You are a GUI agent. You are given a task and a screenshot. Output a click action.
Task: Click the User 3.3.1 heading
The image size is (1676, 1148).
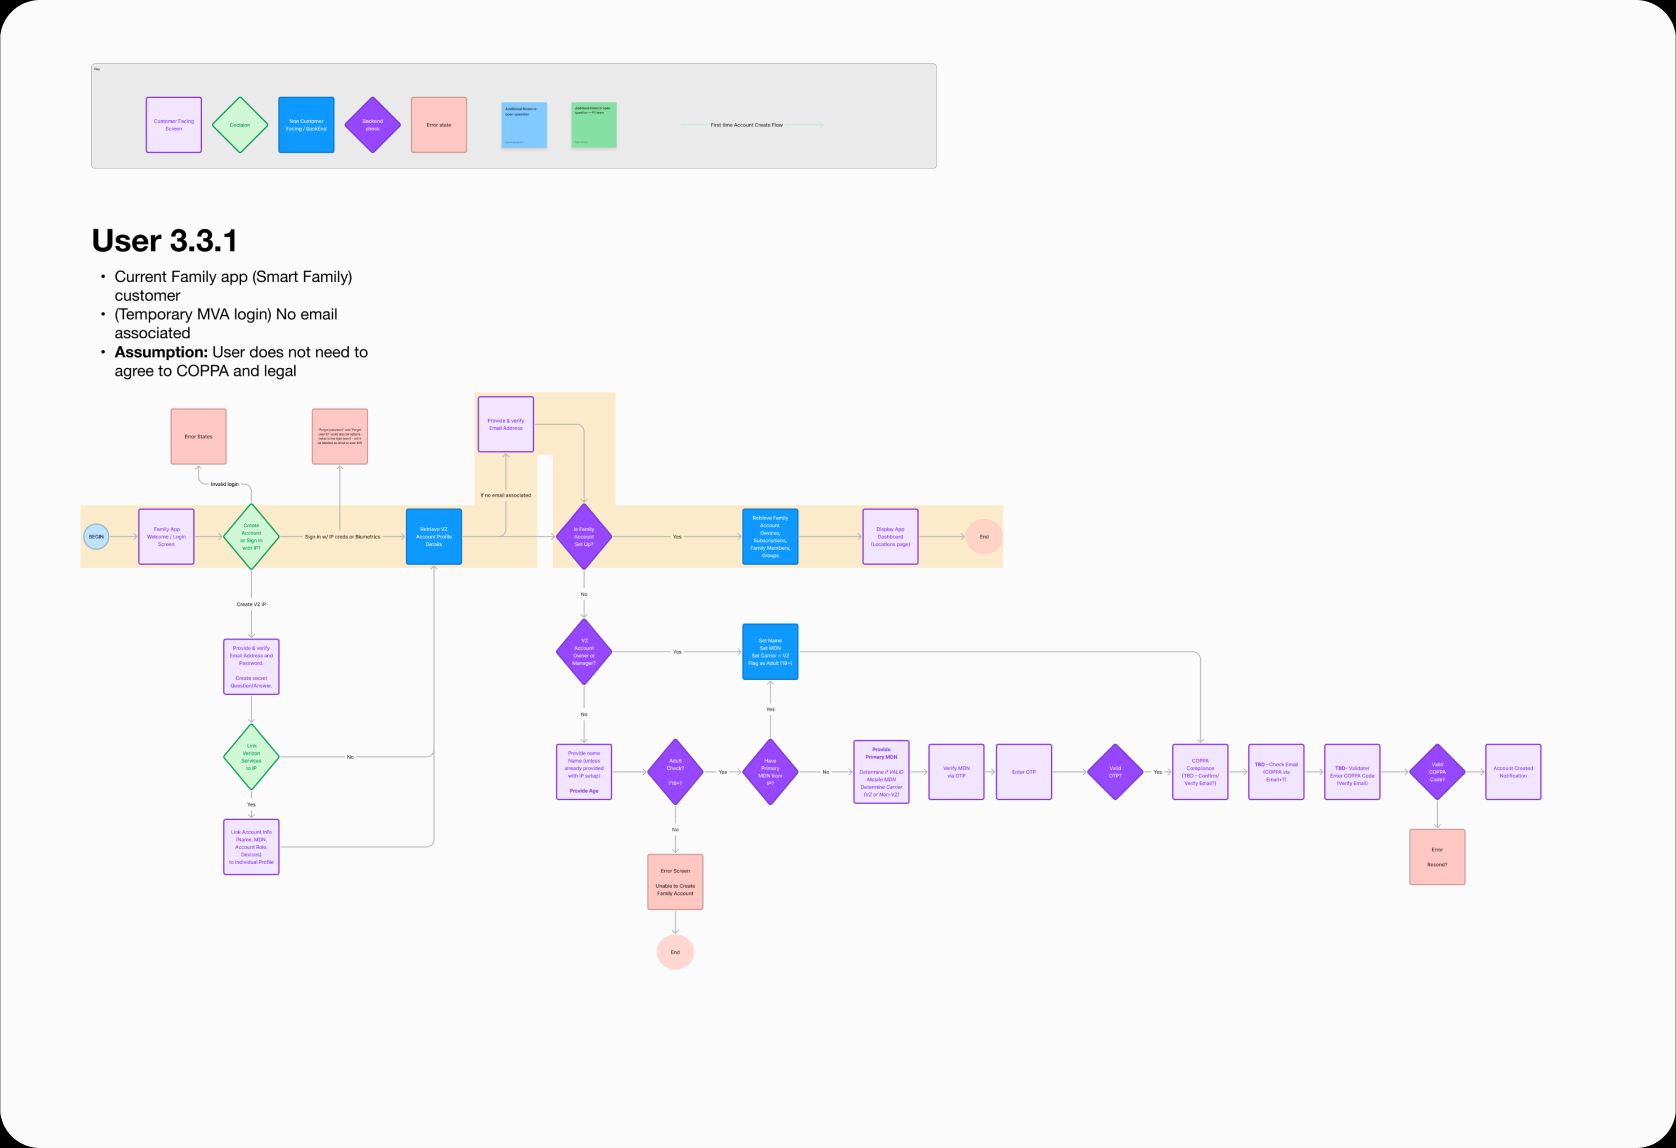[x=164, y=241]
